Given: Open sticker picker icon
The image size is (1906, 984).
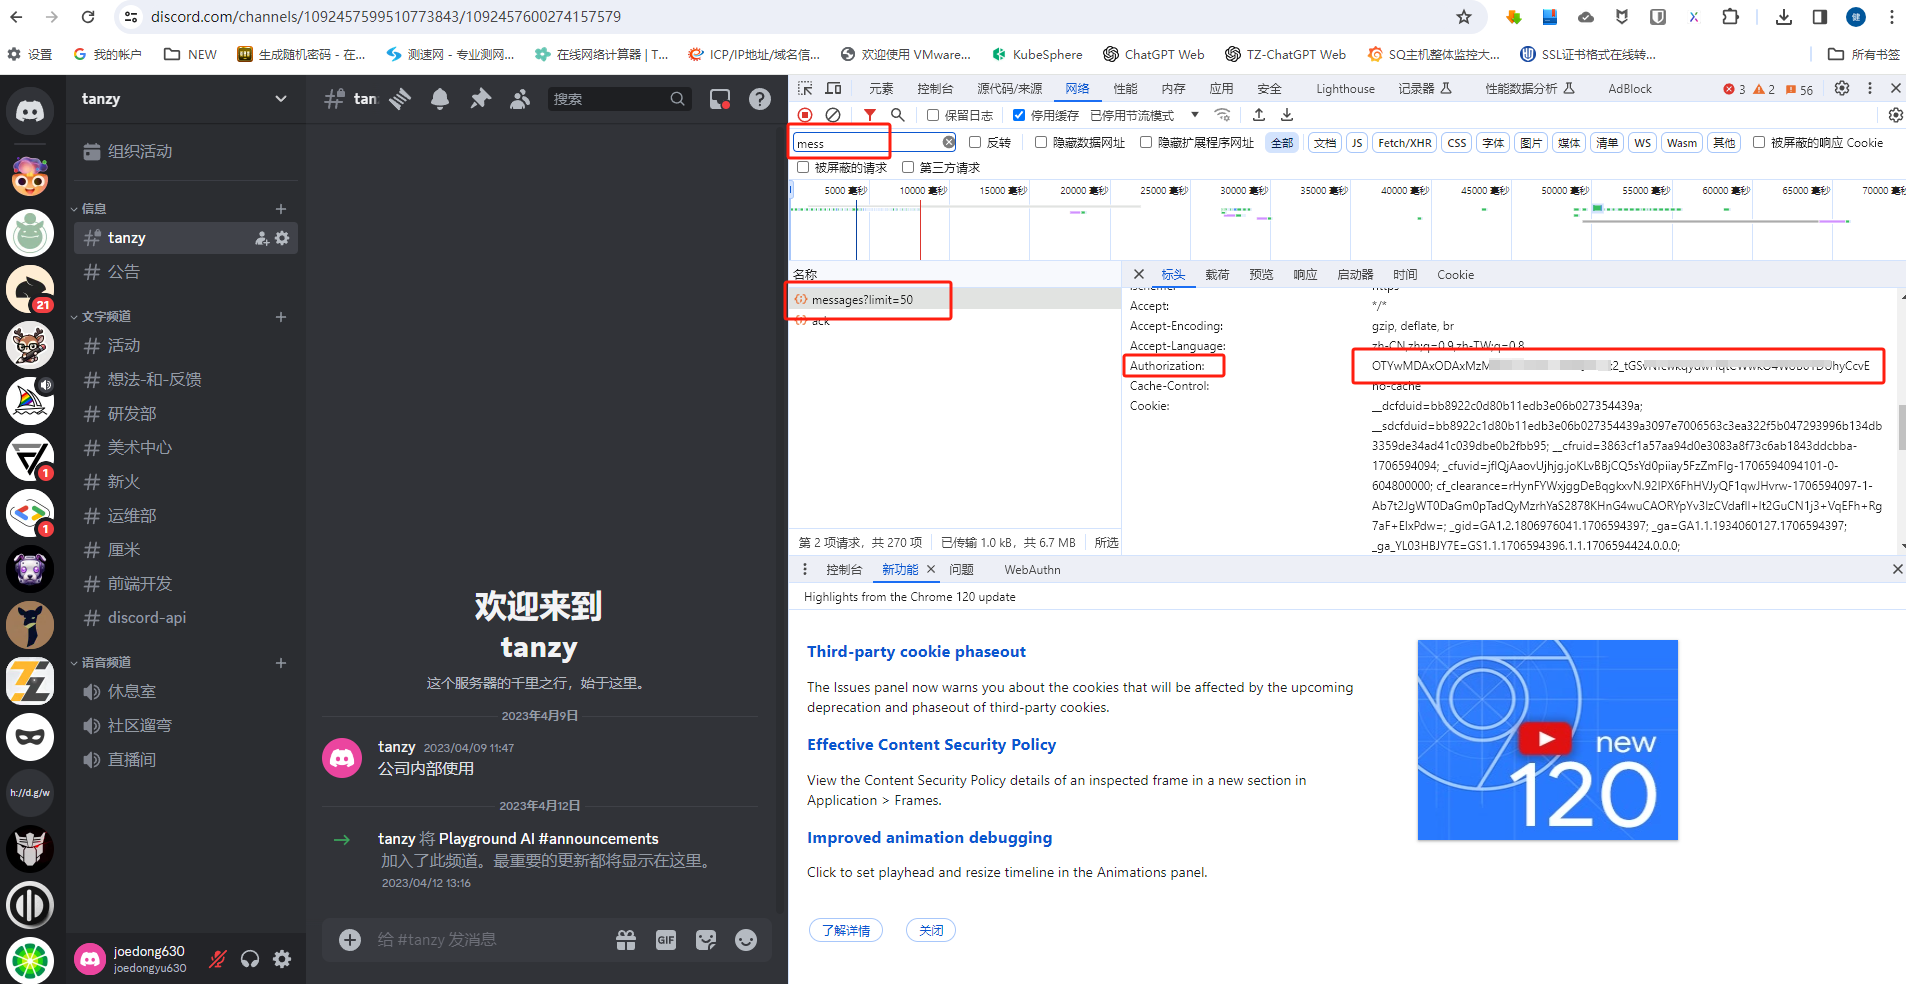Looking at the screenshot, I should pyautogui.click(x=706, y=940).
